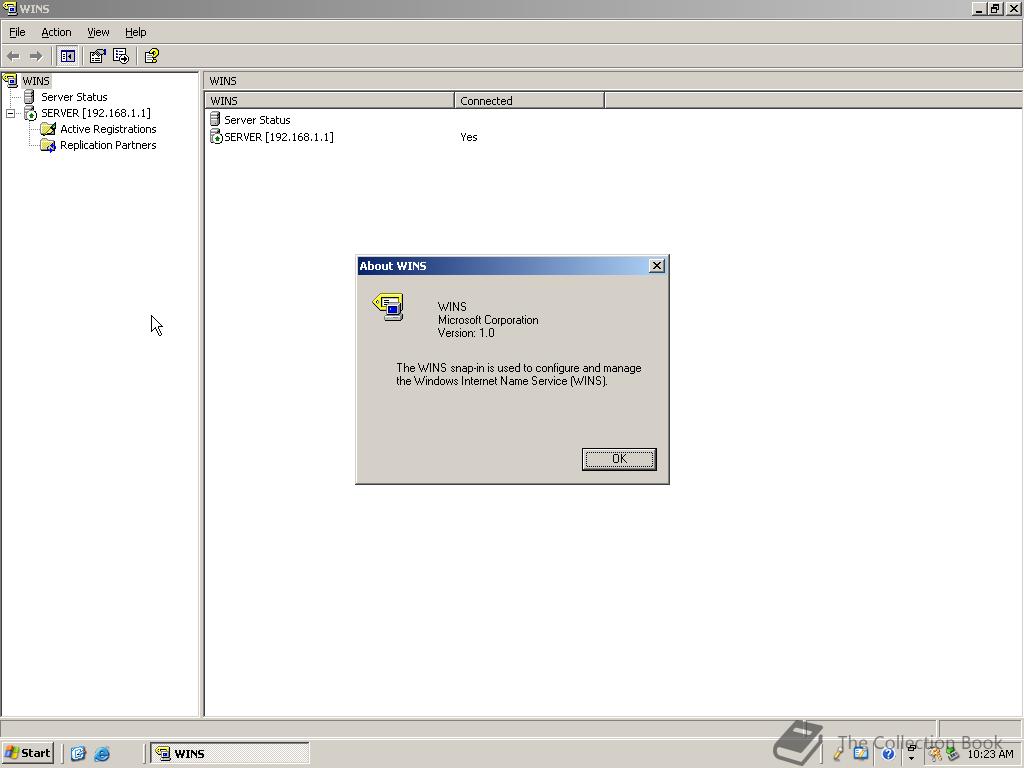This screenshot has width=1024, height=768.
Task: Click the pen icon in language bar
Action: click(839, 754)
